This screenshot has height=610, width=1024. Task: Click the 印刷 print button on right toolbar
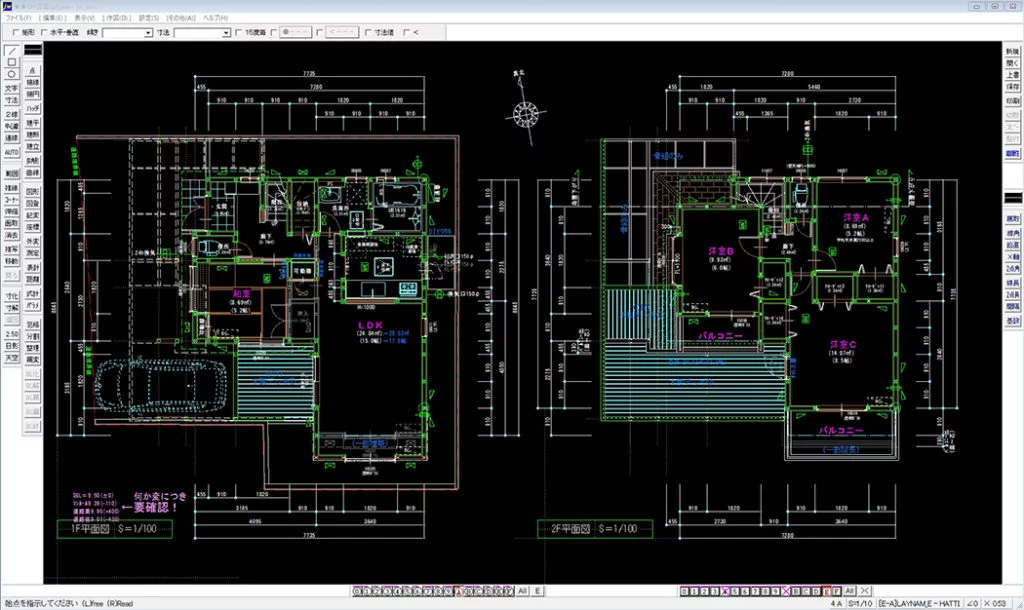click(x=1013, y=101)
